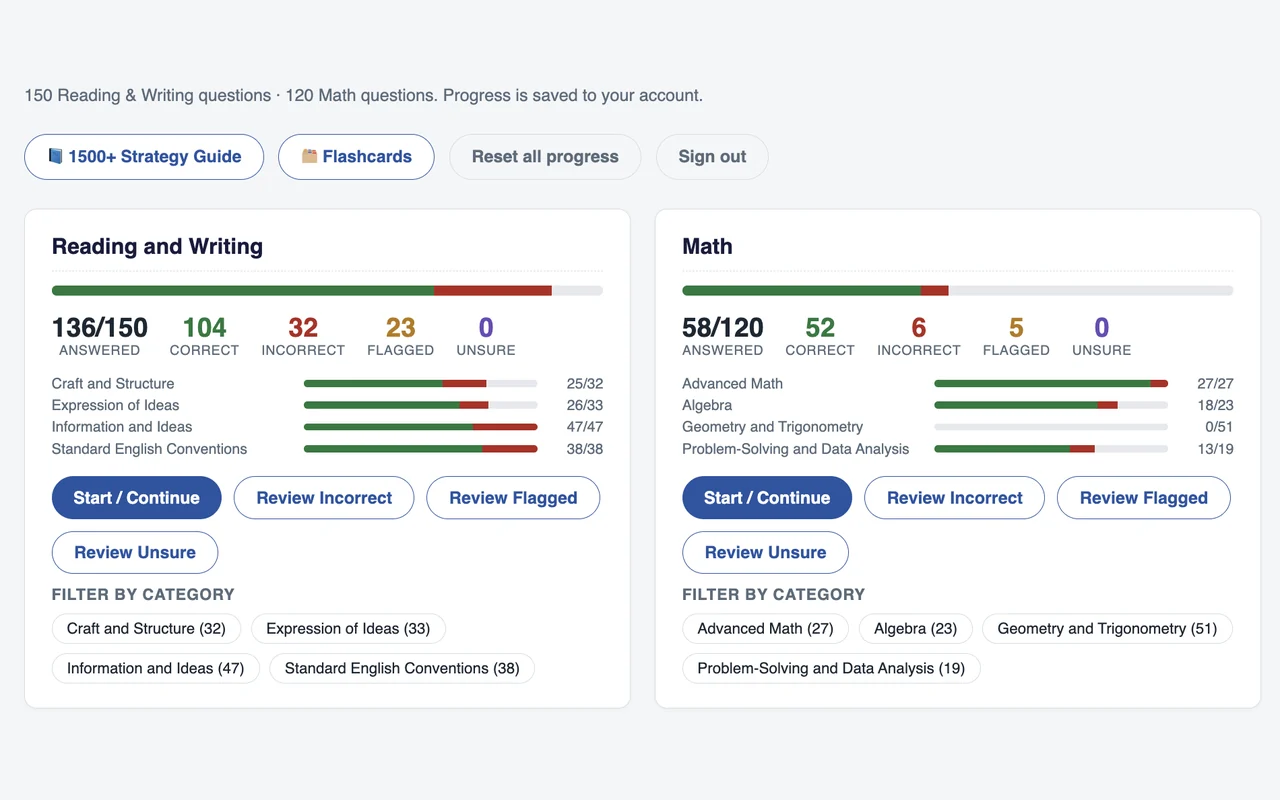Click the Craft and Structure progress bar
The height and width of the screenshot is (800, 1280).
[x=420, y=384]
